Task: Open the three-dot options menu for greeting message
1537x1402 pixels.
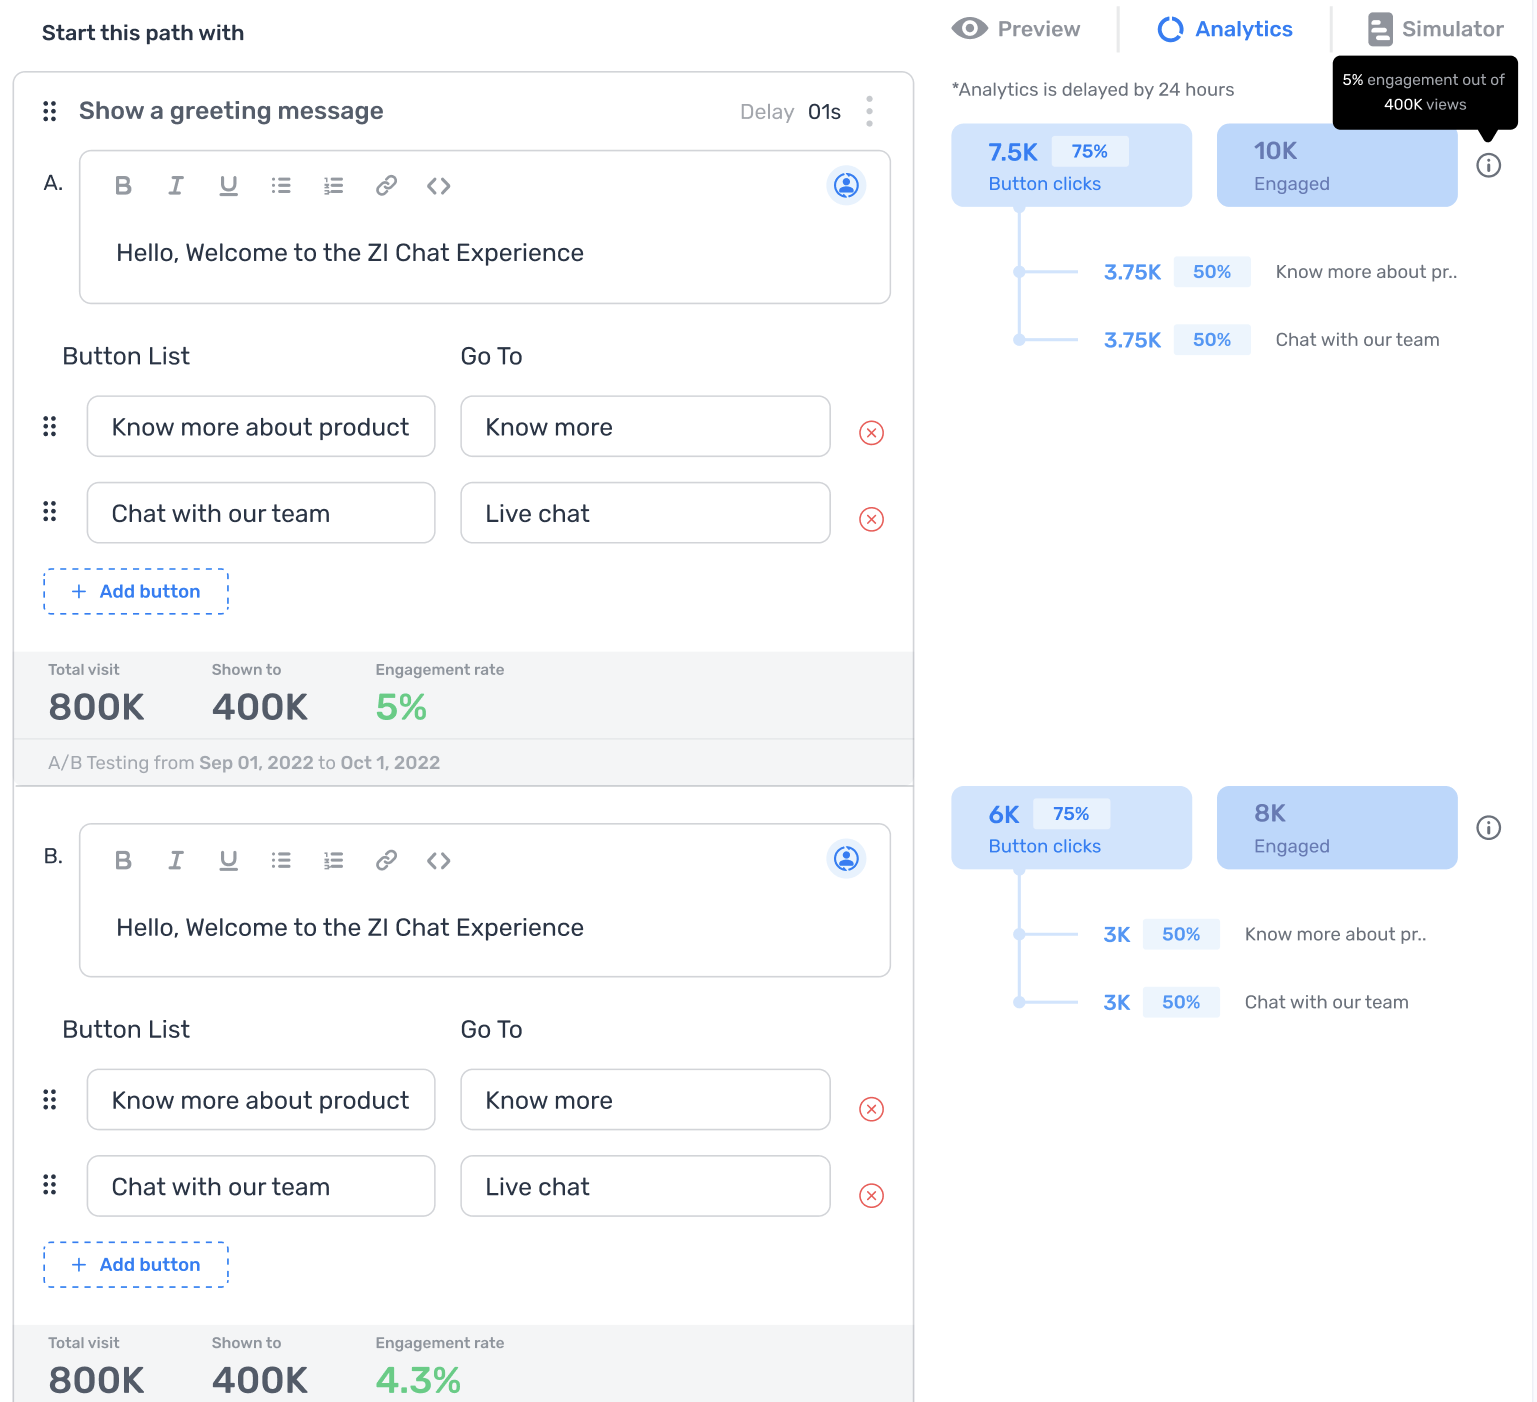Action: click(869, 111)
